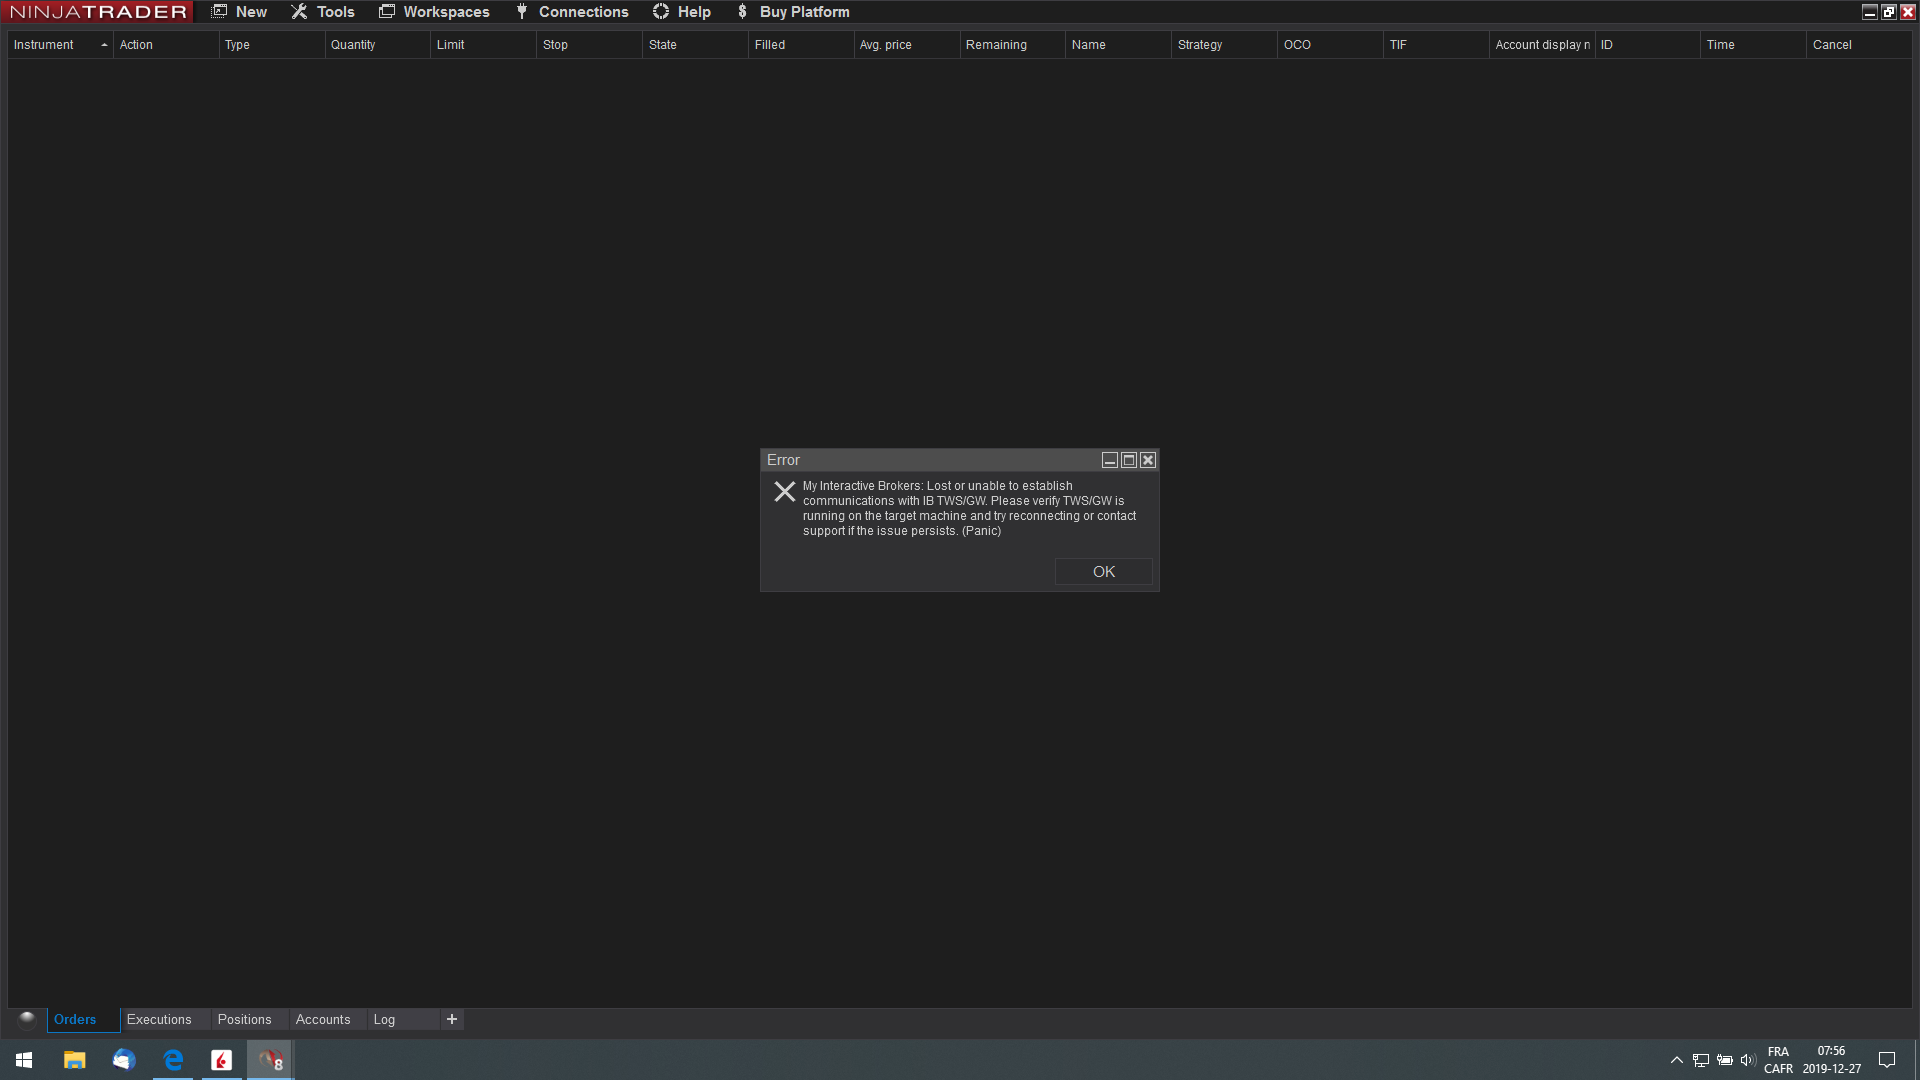Click the connection status ball icon
Viewport: 1920px width, 1080px height.
(x=27, y=1019)
